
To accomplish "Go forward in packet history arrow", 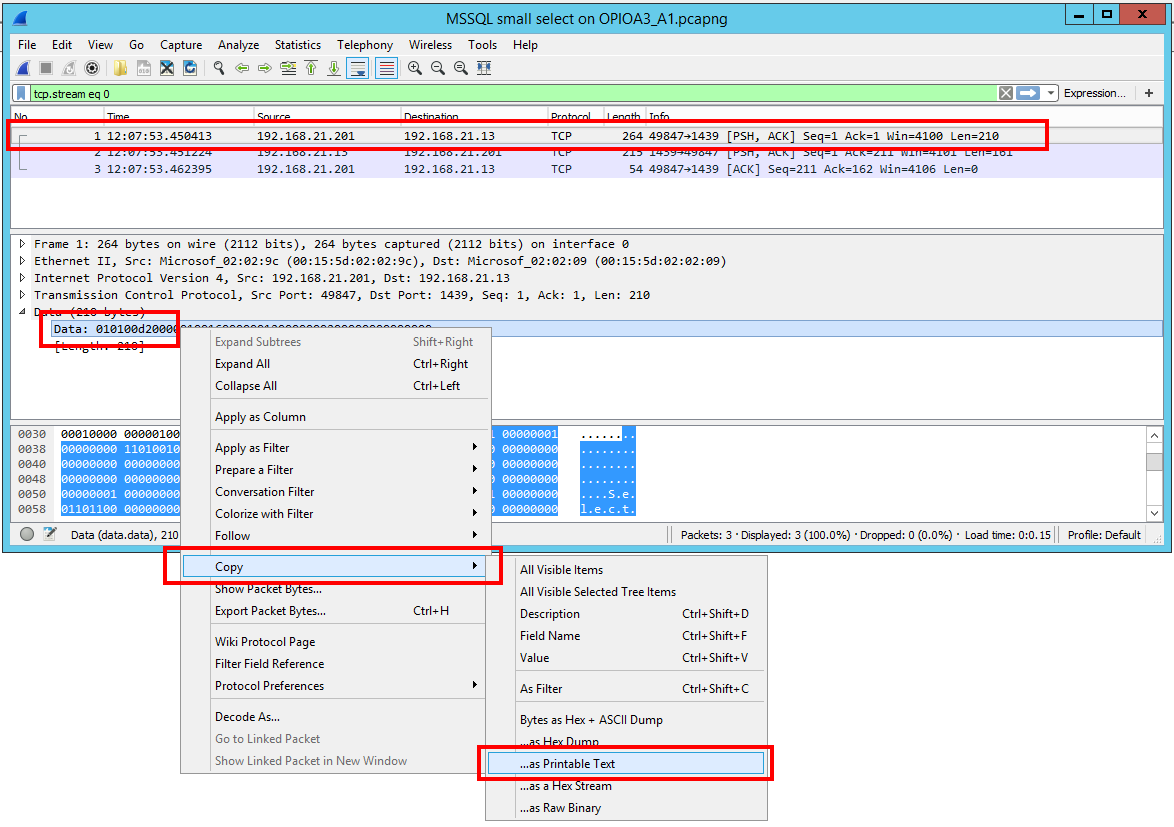I will tap(265, 68).
